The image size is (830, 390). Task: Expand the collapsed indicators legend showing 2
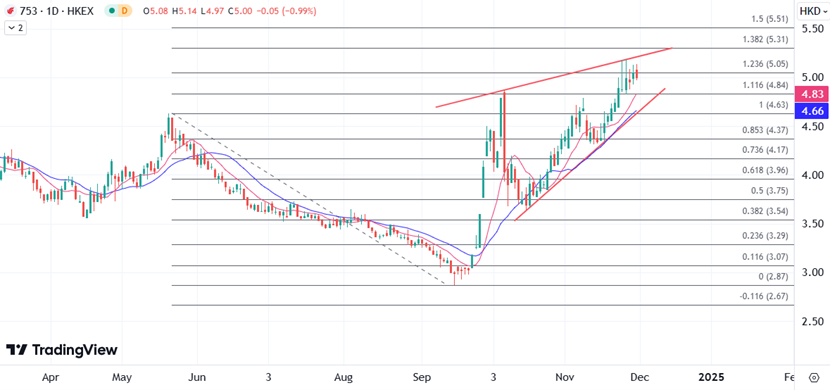[15, 28]
